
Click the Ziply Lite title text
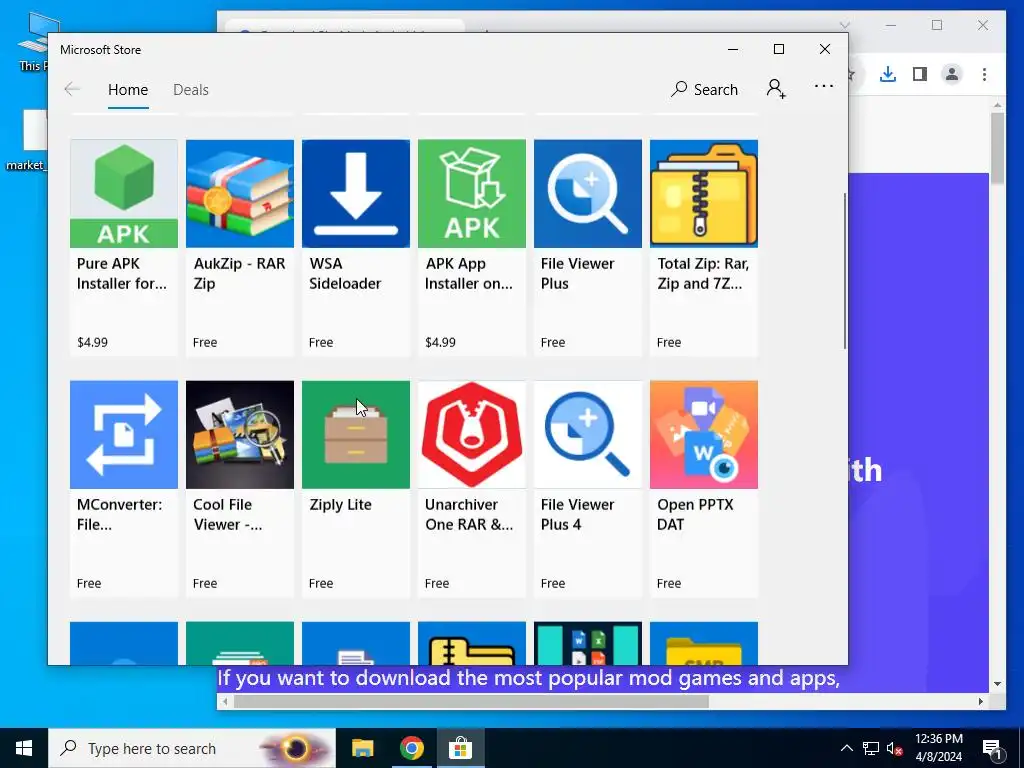[x=340, y=505]
